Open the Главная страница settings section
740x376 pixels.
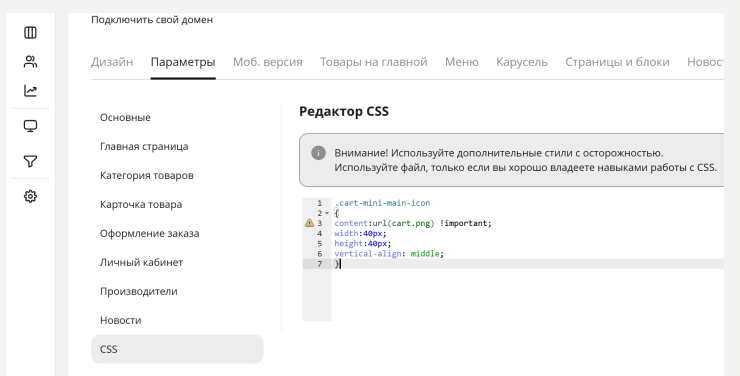(x=144, y=146)
